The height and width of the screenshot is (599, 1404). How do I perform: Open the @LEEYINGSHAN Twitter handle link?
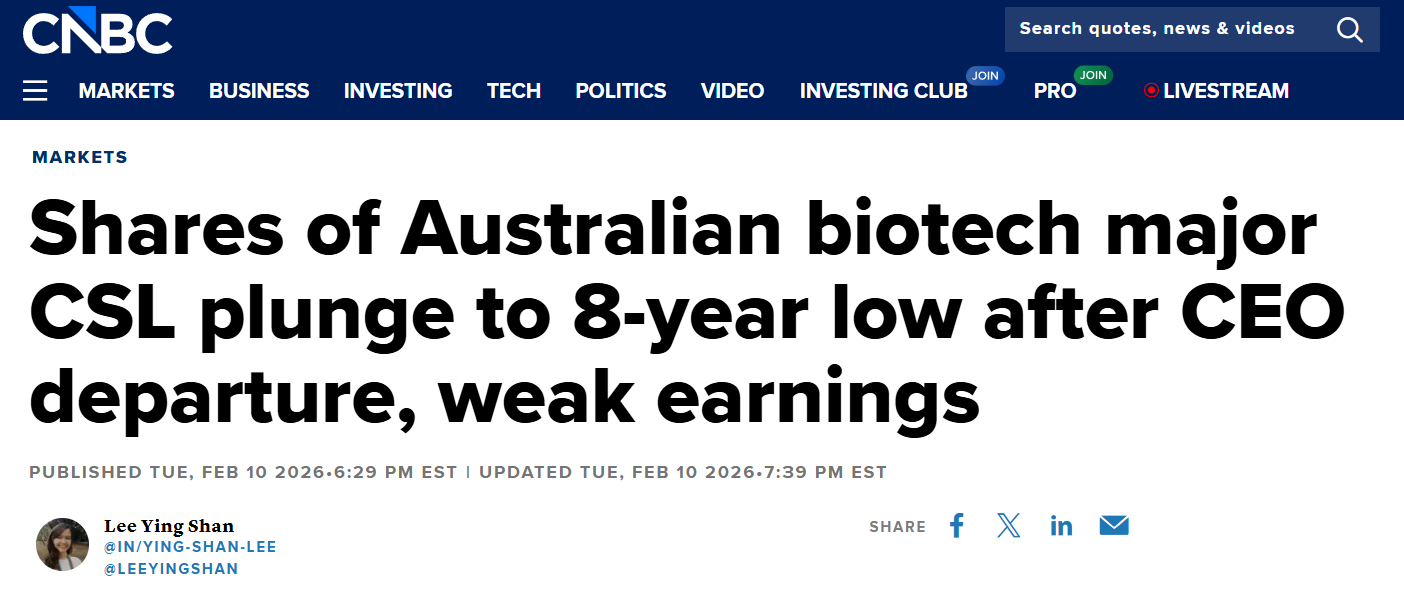point(172,567)
